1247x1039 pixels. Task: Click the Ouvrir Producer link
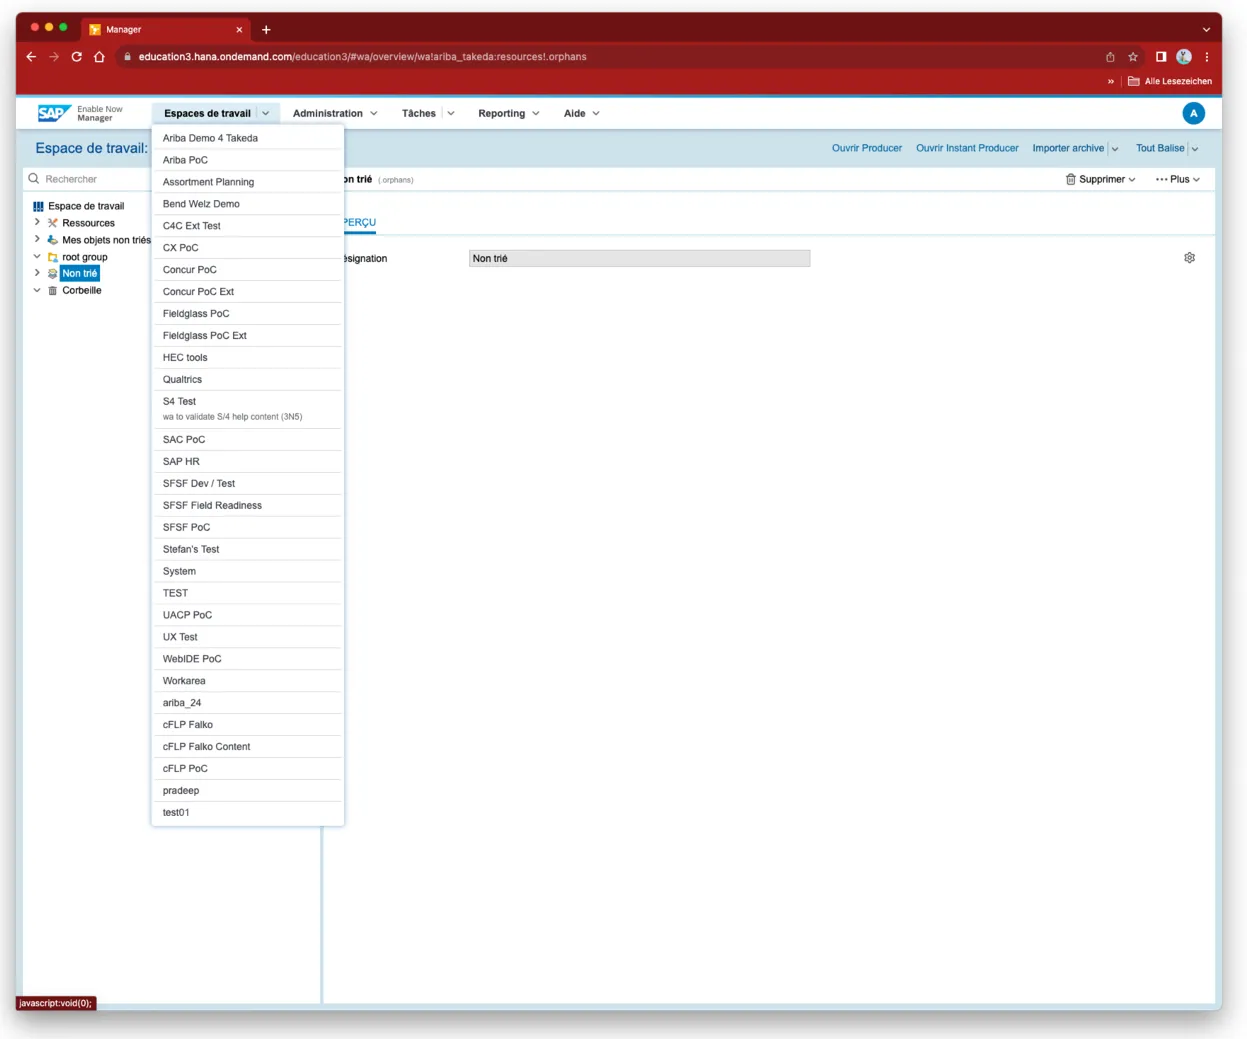coord(866,148)
